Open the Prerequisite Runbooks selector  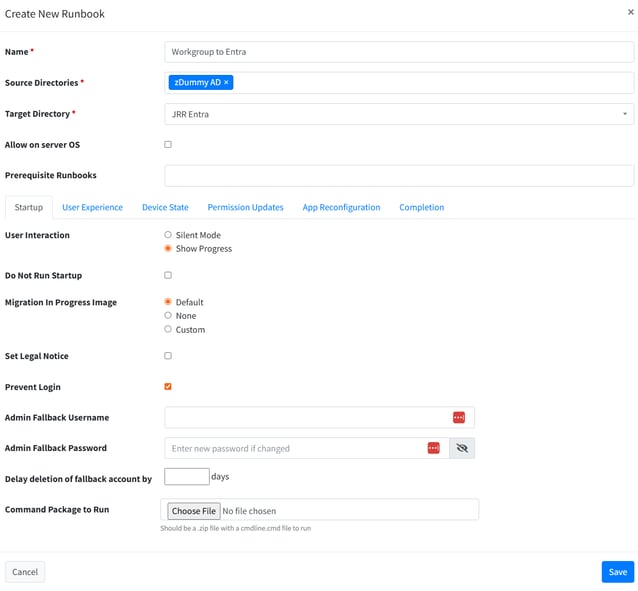click(399, 175)
